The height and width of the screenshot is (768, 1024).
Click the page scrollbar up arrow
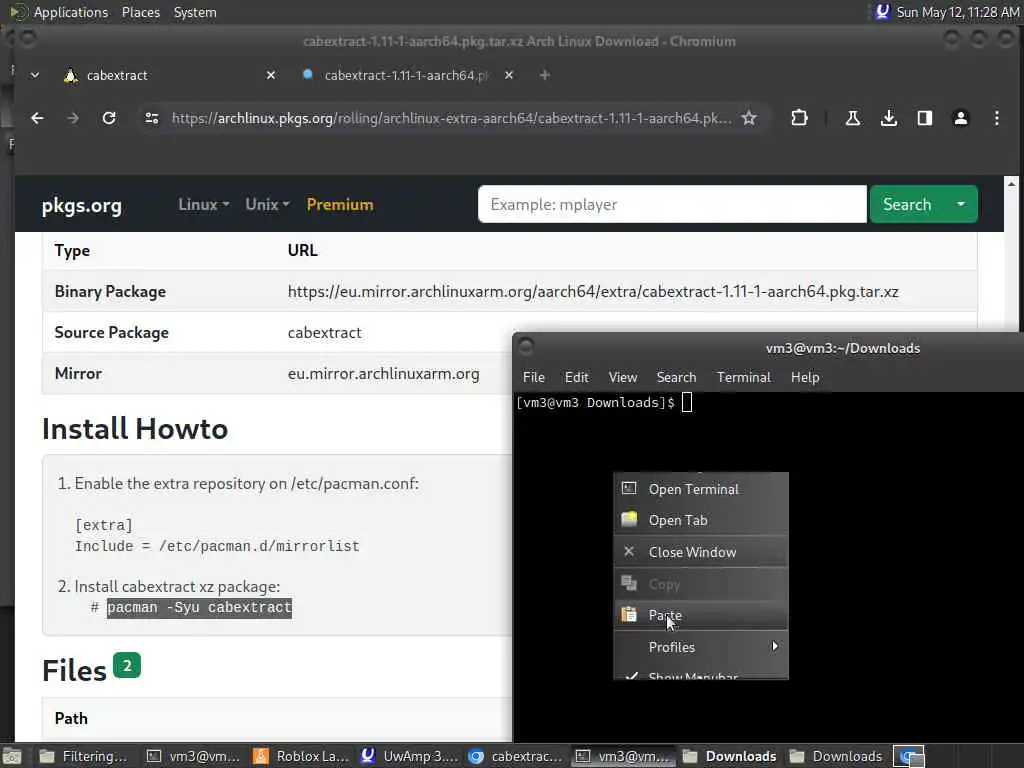(1012, 184)
